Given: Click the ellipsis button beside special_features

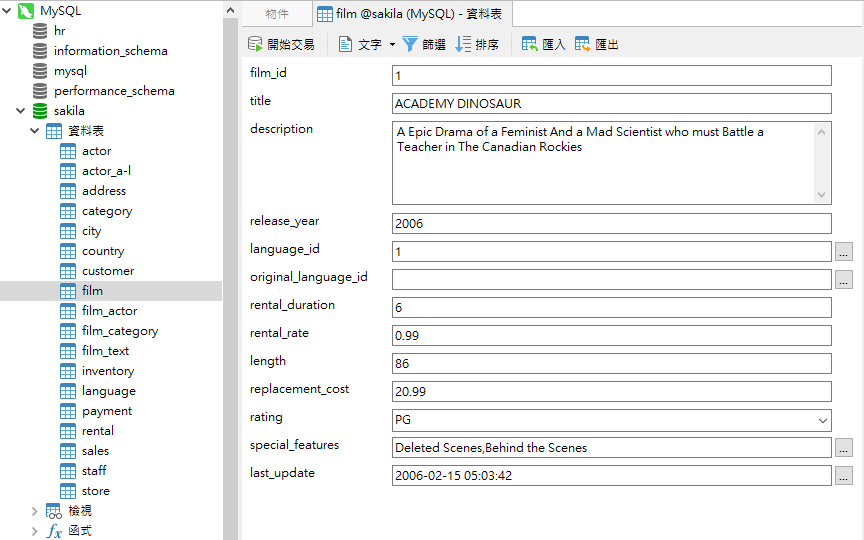Looking at the screenshot, I should click(x=843, y=448).
